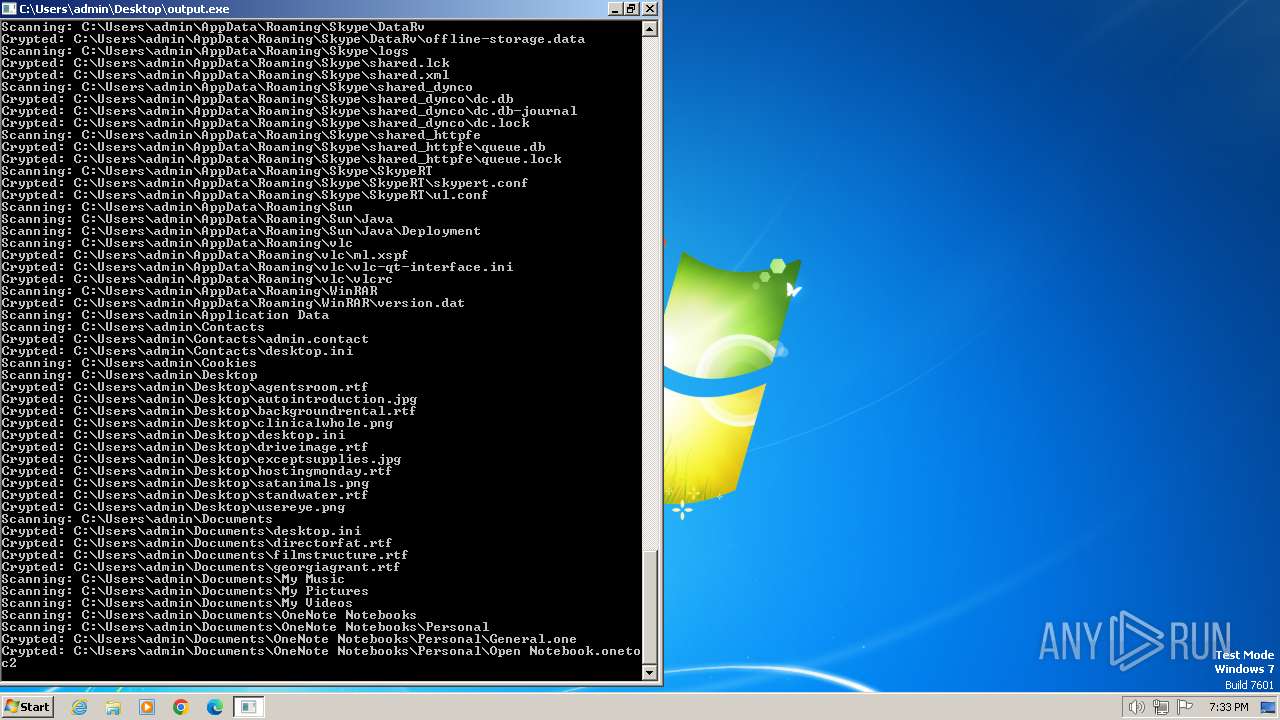This screenshot has width=1280, height=720.
Task: Click the line with queue.lock
Action: pos(281,159)
